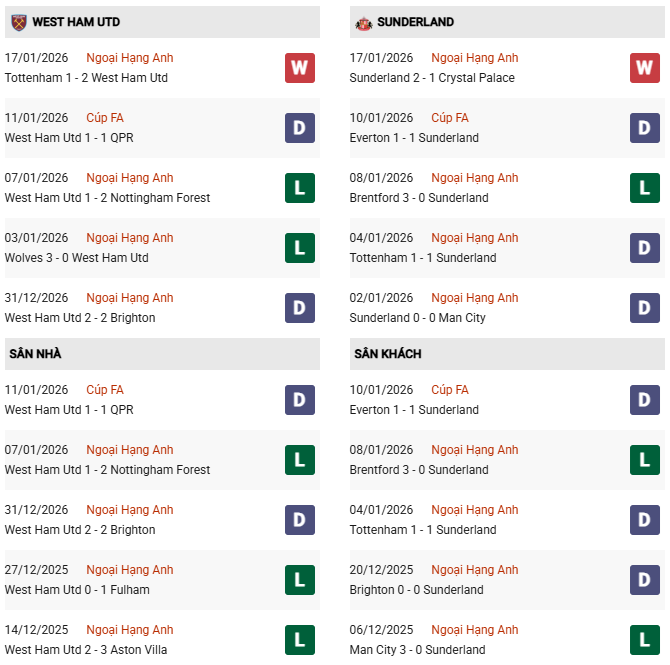Click D badge beside Brighton 0 - 0 Sunderland

click(x=644, y=580)
